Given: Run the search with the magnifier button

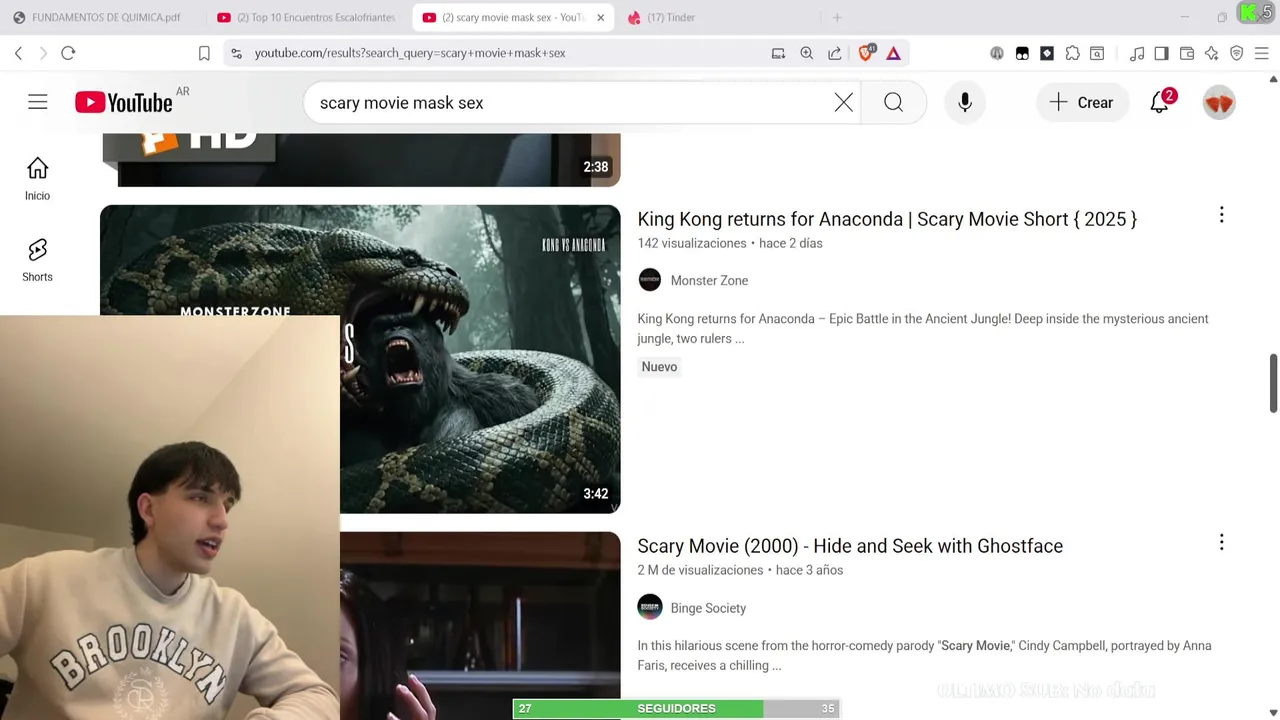Looking at the screenshot, I should coord(893,102).
